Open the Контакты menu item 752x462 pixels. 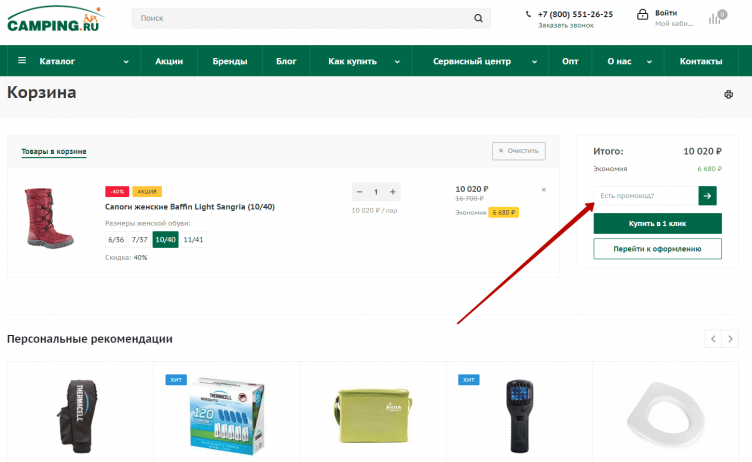click(x=701, y=61)
